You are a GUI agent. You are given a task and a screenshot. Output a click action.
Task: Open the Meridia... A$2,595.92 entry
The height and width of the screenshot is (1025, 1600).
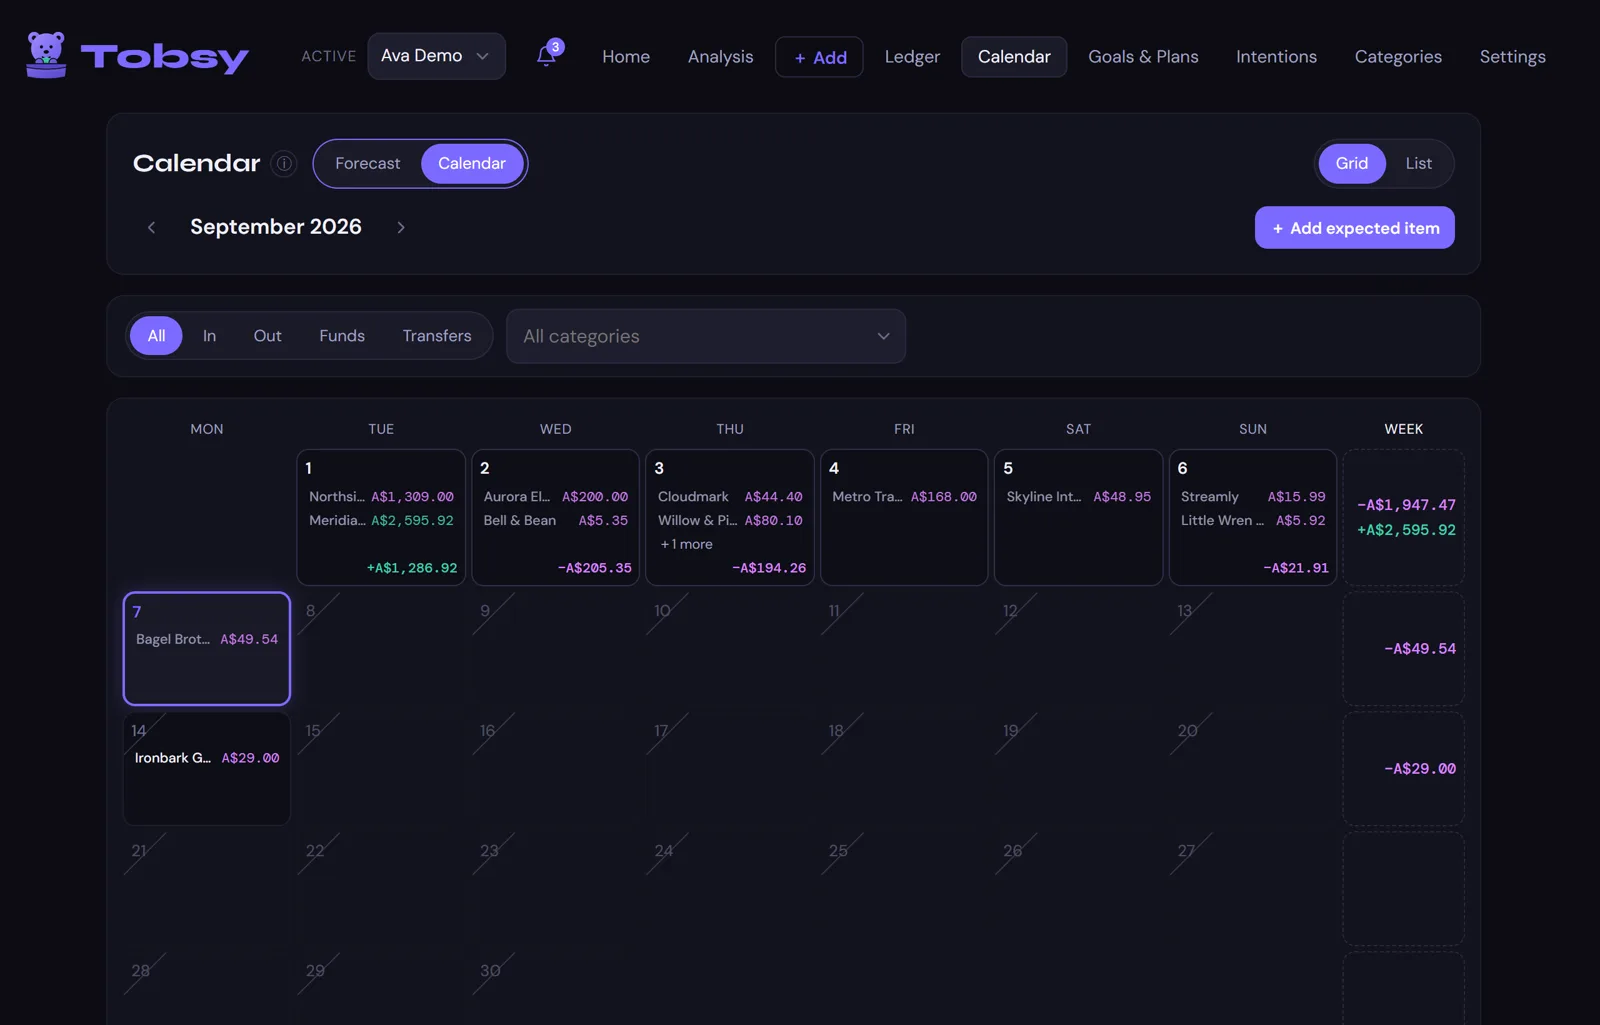(x=381, y=521)
